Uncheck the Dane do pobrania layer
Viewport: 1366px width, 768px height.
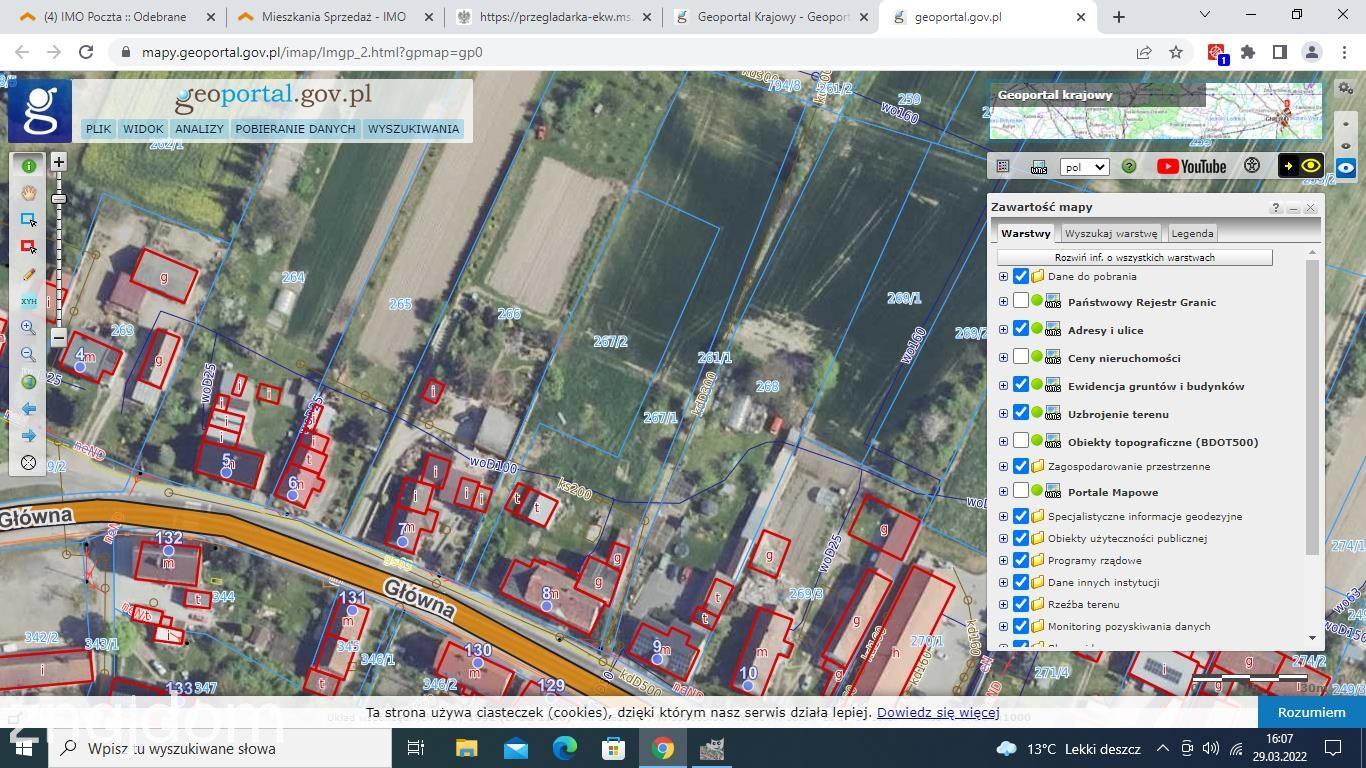(x=1021, y=276)
